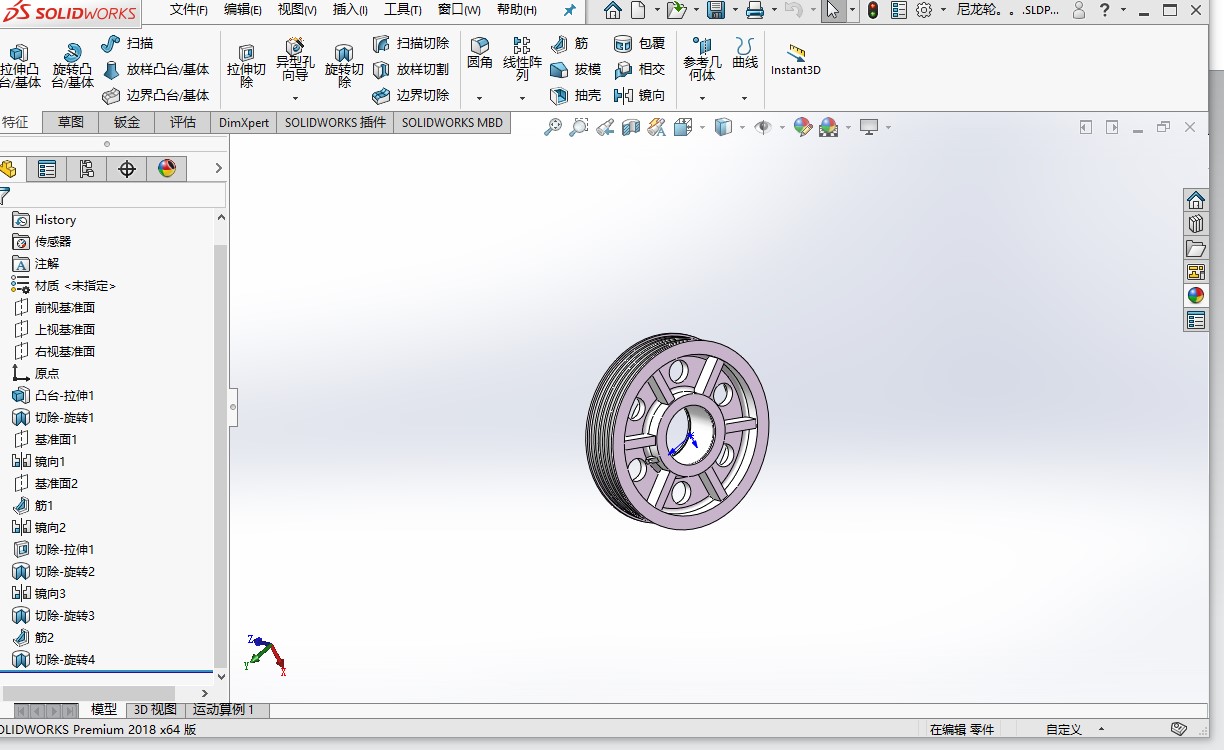This screenshot has height=750, width=1224.
Task: Choose the 相交 intersect tool
Action: click(639, 70)
